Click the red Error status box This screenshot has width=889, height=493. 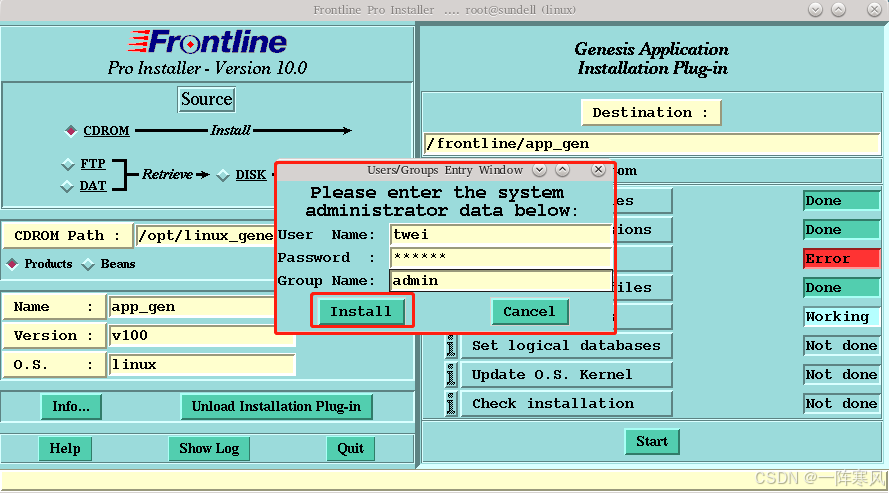coord(841,258)
